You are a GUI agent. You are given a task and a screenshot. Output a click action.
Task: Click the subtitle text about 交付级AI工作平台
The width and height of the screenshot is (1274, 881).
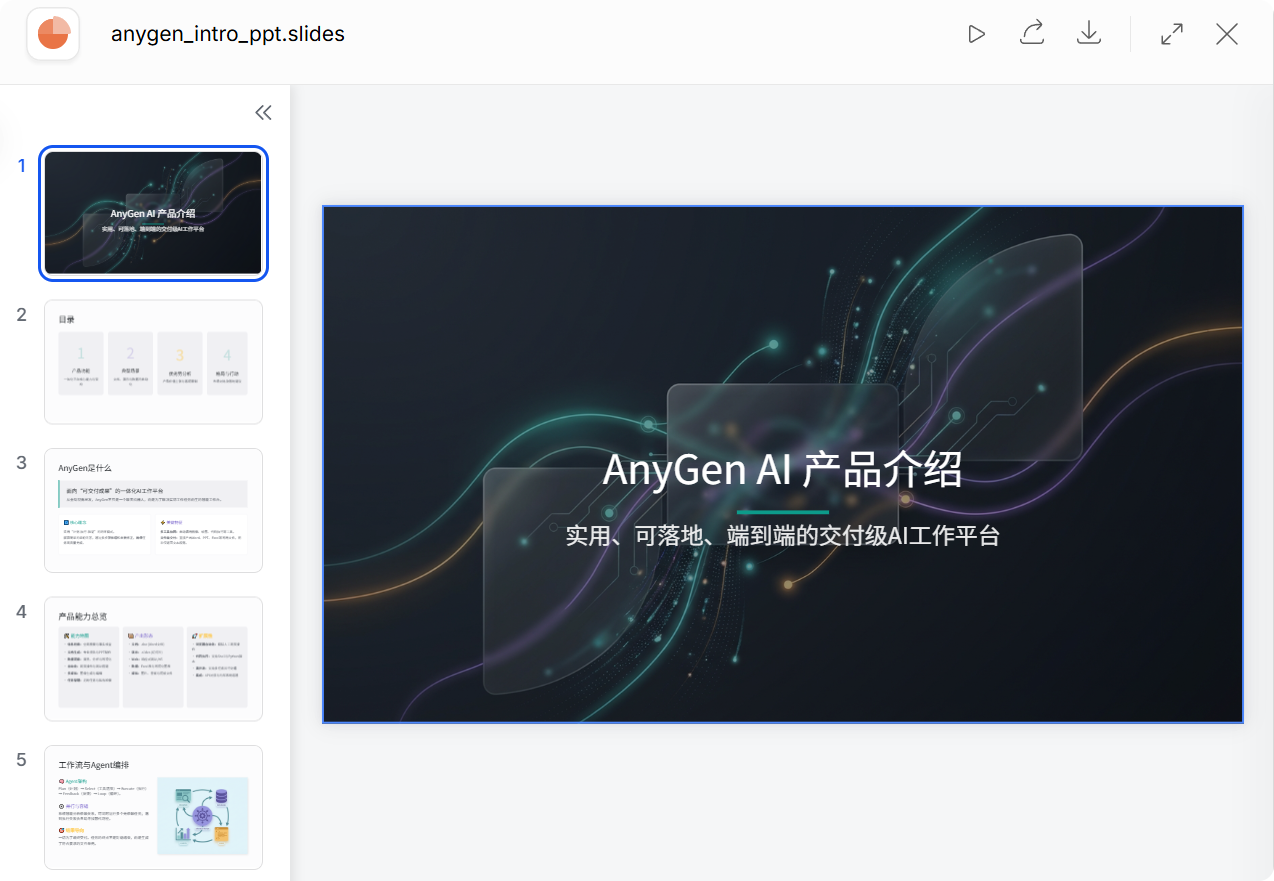click(x=783, y=535)
